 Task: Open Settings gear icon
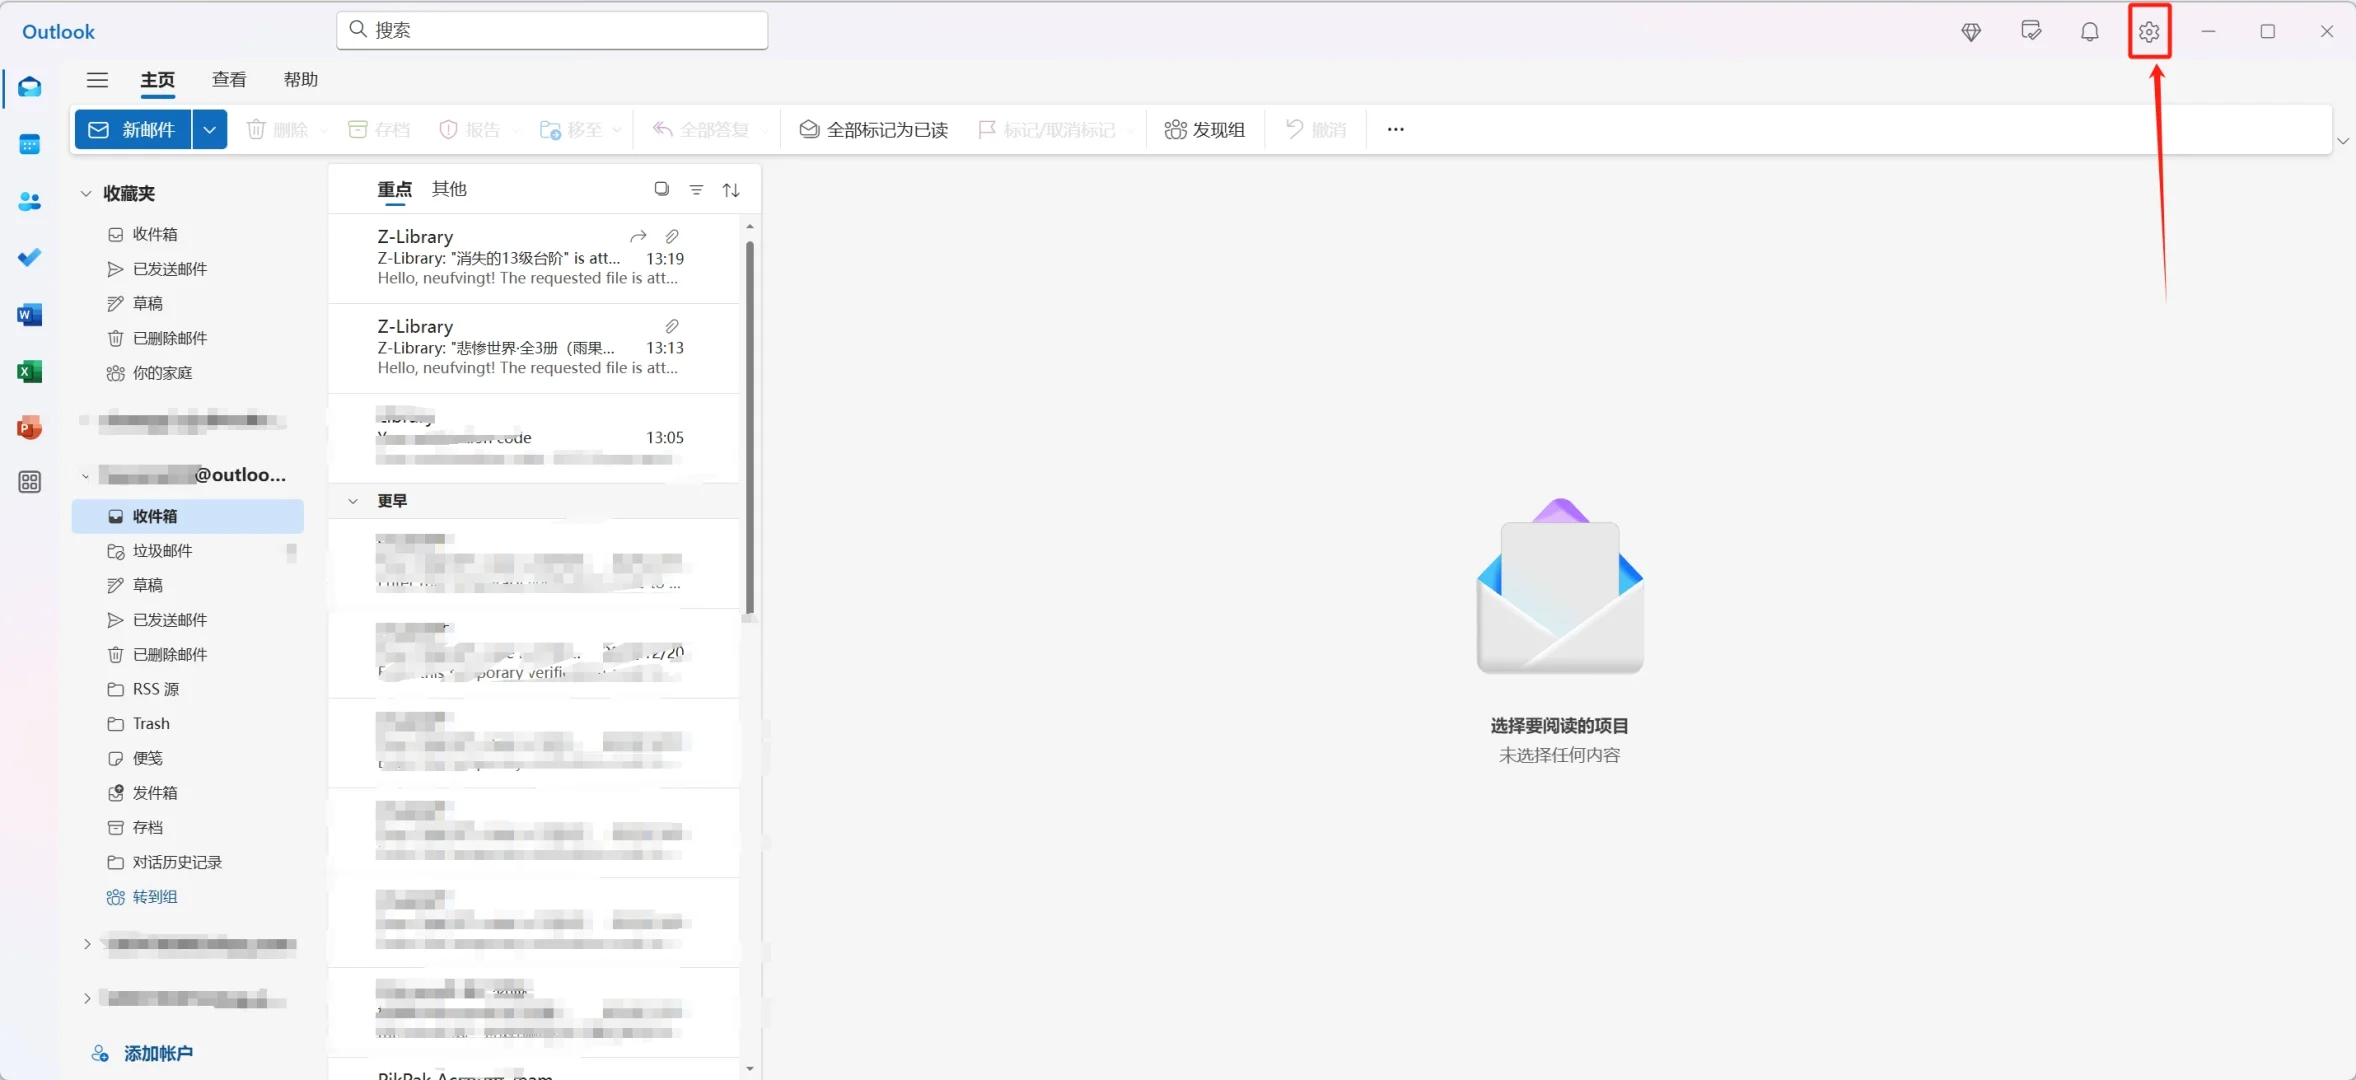(2149, 32)
